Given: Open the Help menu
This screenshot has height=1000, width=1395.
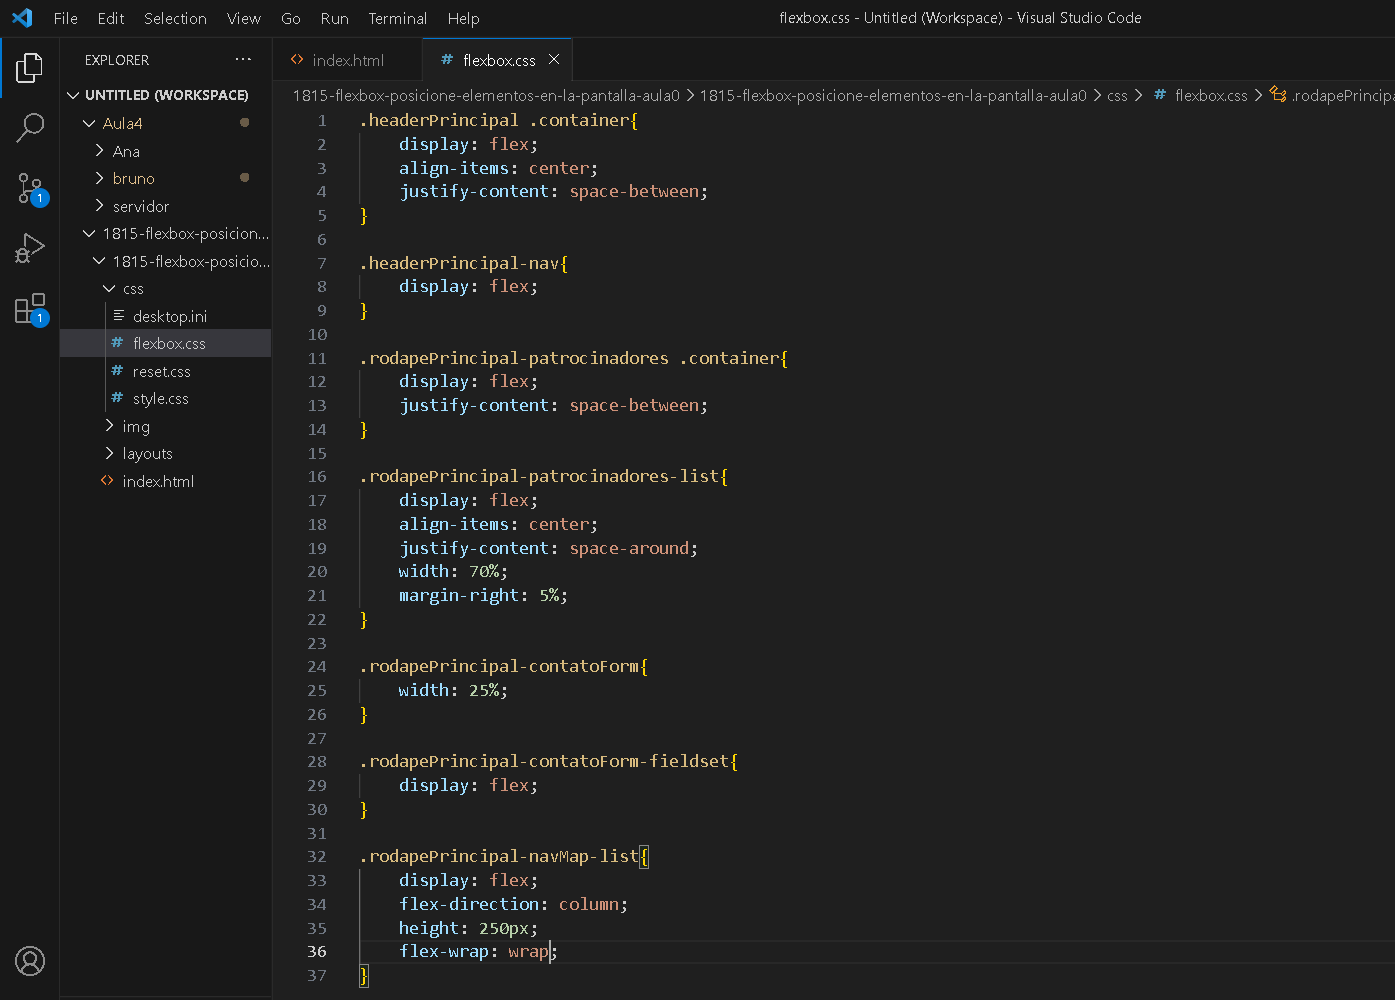Looking at the screenshot, I should (463, 18).
